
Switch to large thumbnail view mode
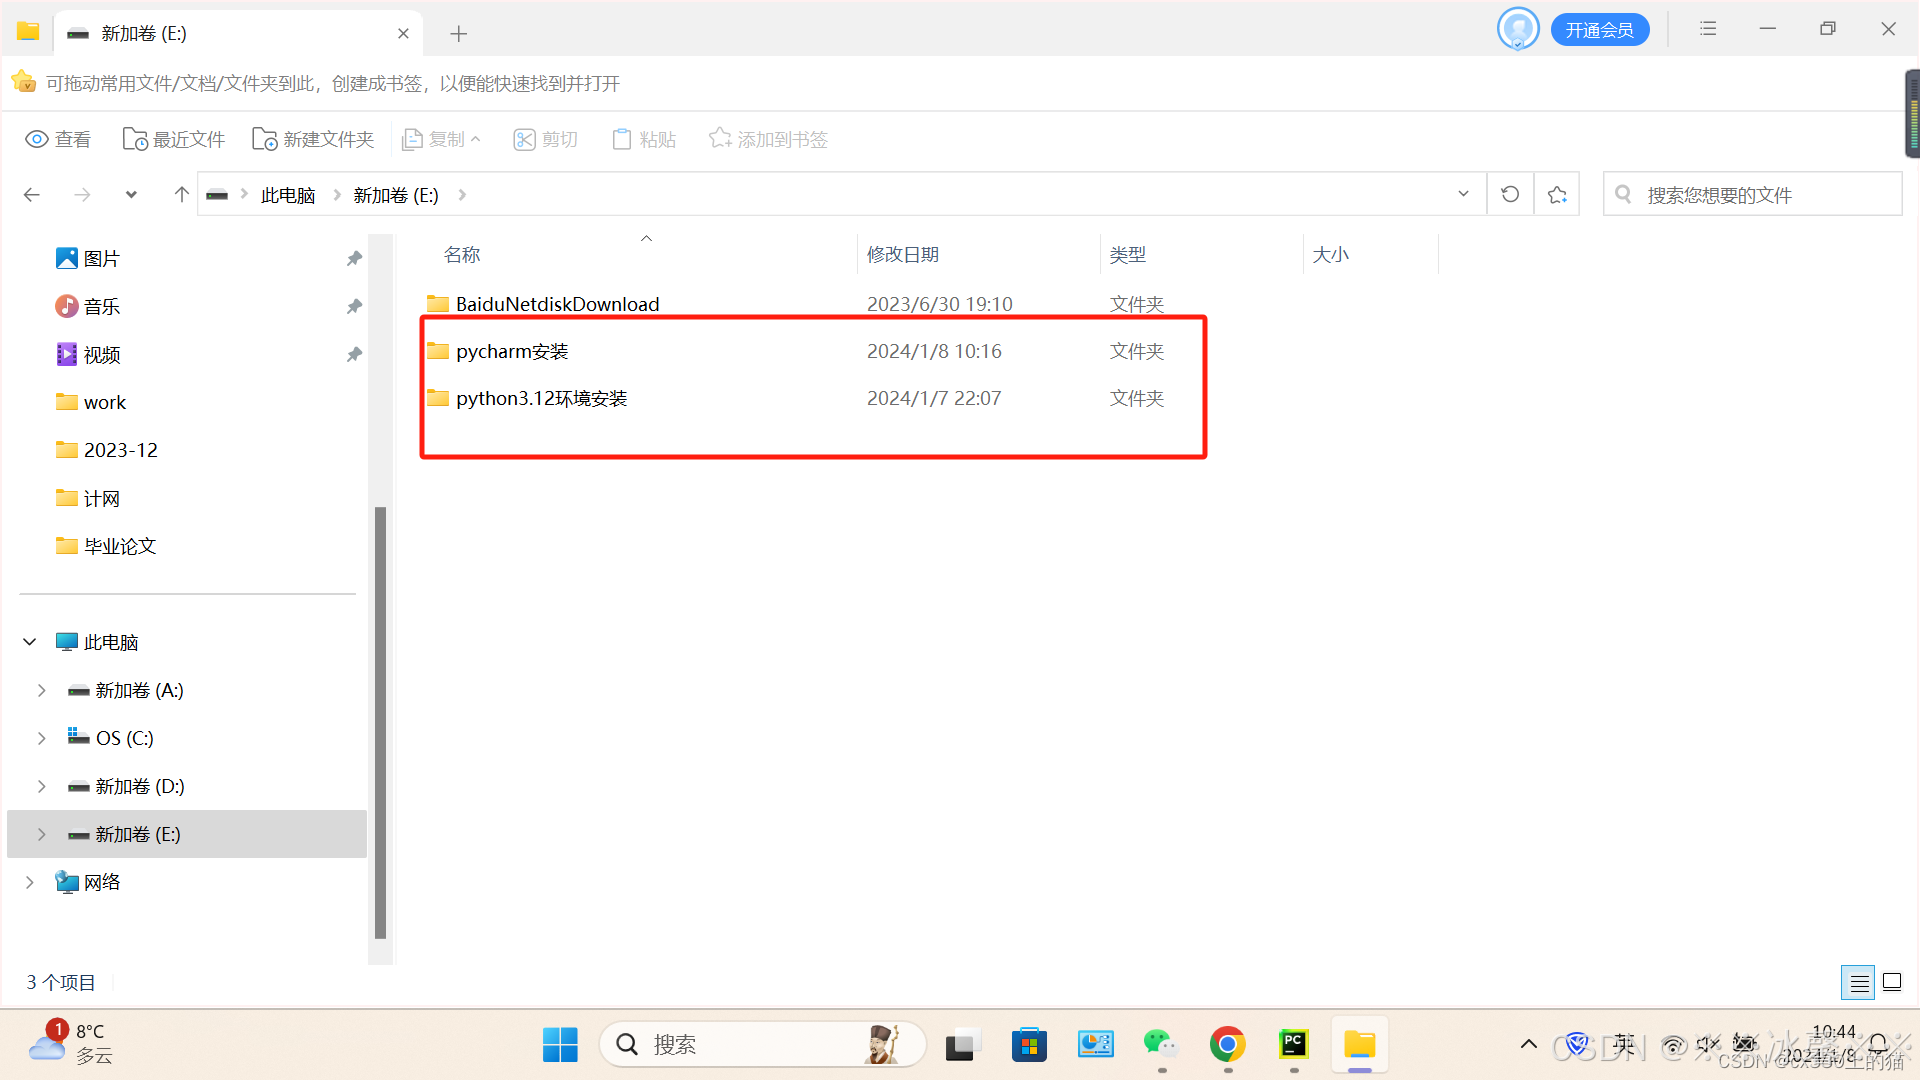pyautogui.click(x=1892, y=982)
